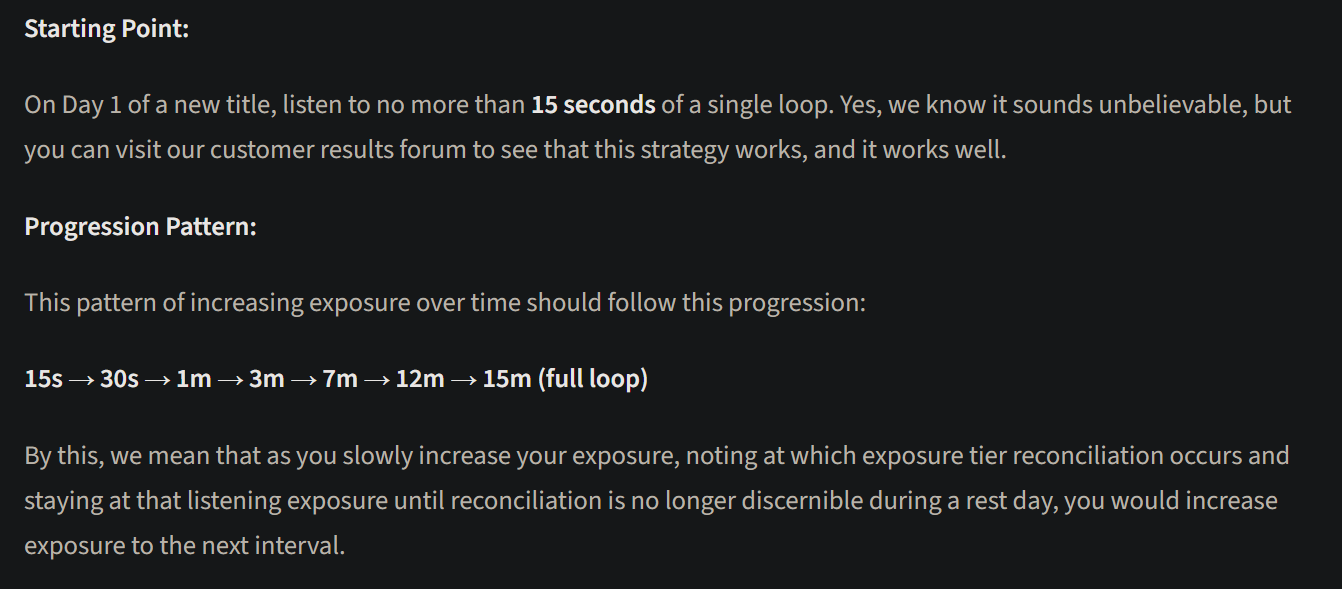Click the words "On Day 1"
Viewport: 1342px width, 589px height.
(x=64, y=105)
